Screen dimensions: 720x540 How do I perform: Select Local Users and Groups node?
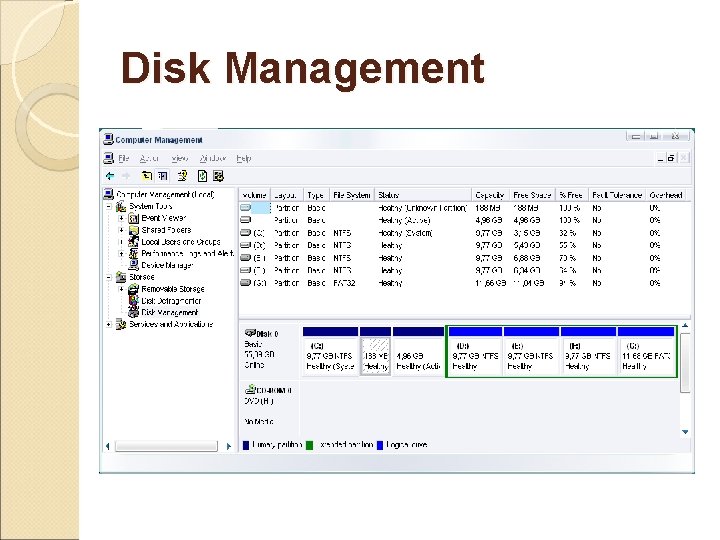tap(180, 242)
